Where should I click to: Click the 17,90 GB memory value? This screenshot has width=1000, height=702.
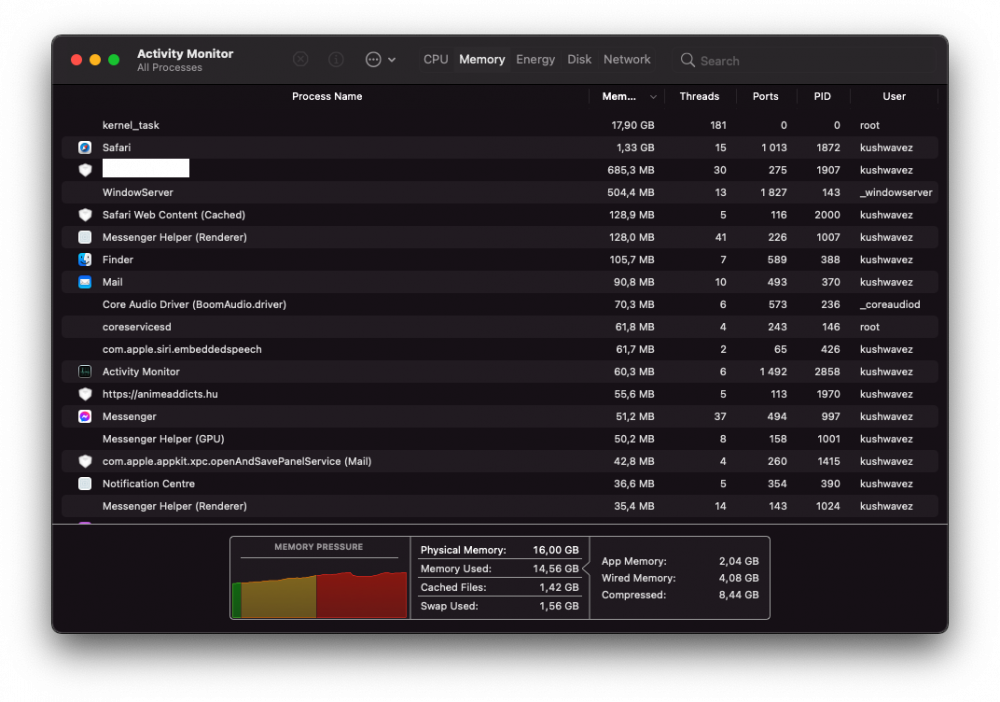tap(633, 125)
